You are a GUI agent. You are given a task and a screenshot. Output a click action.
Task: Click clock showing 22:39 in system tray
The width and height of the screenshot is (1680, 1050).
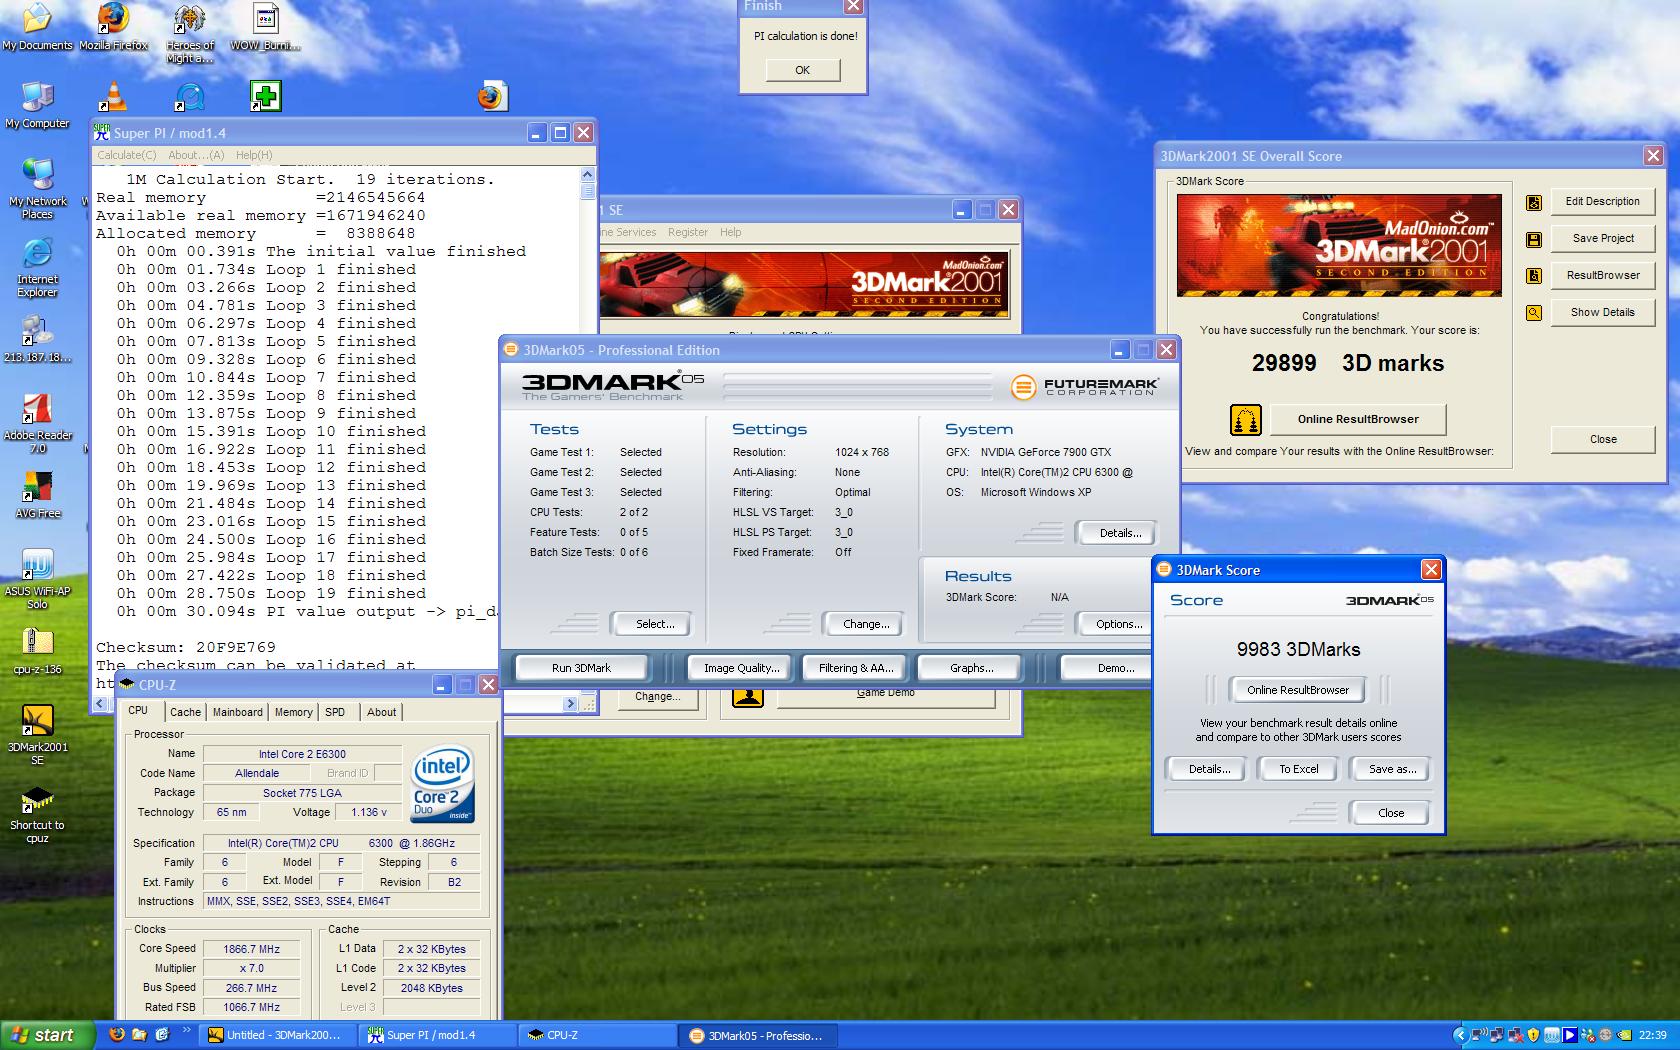(1652, 1035)
